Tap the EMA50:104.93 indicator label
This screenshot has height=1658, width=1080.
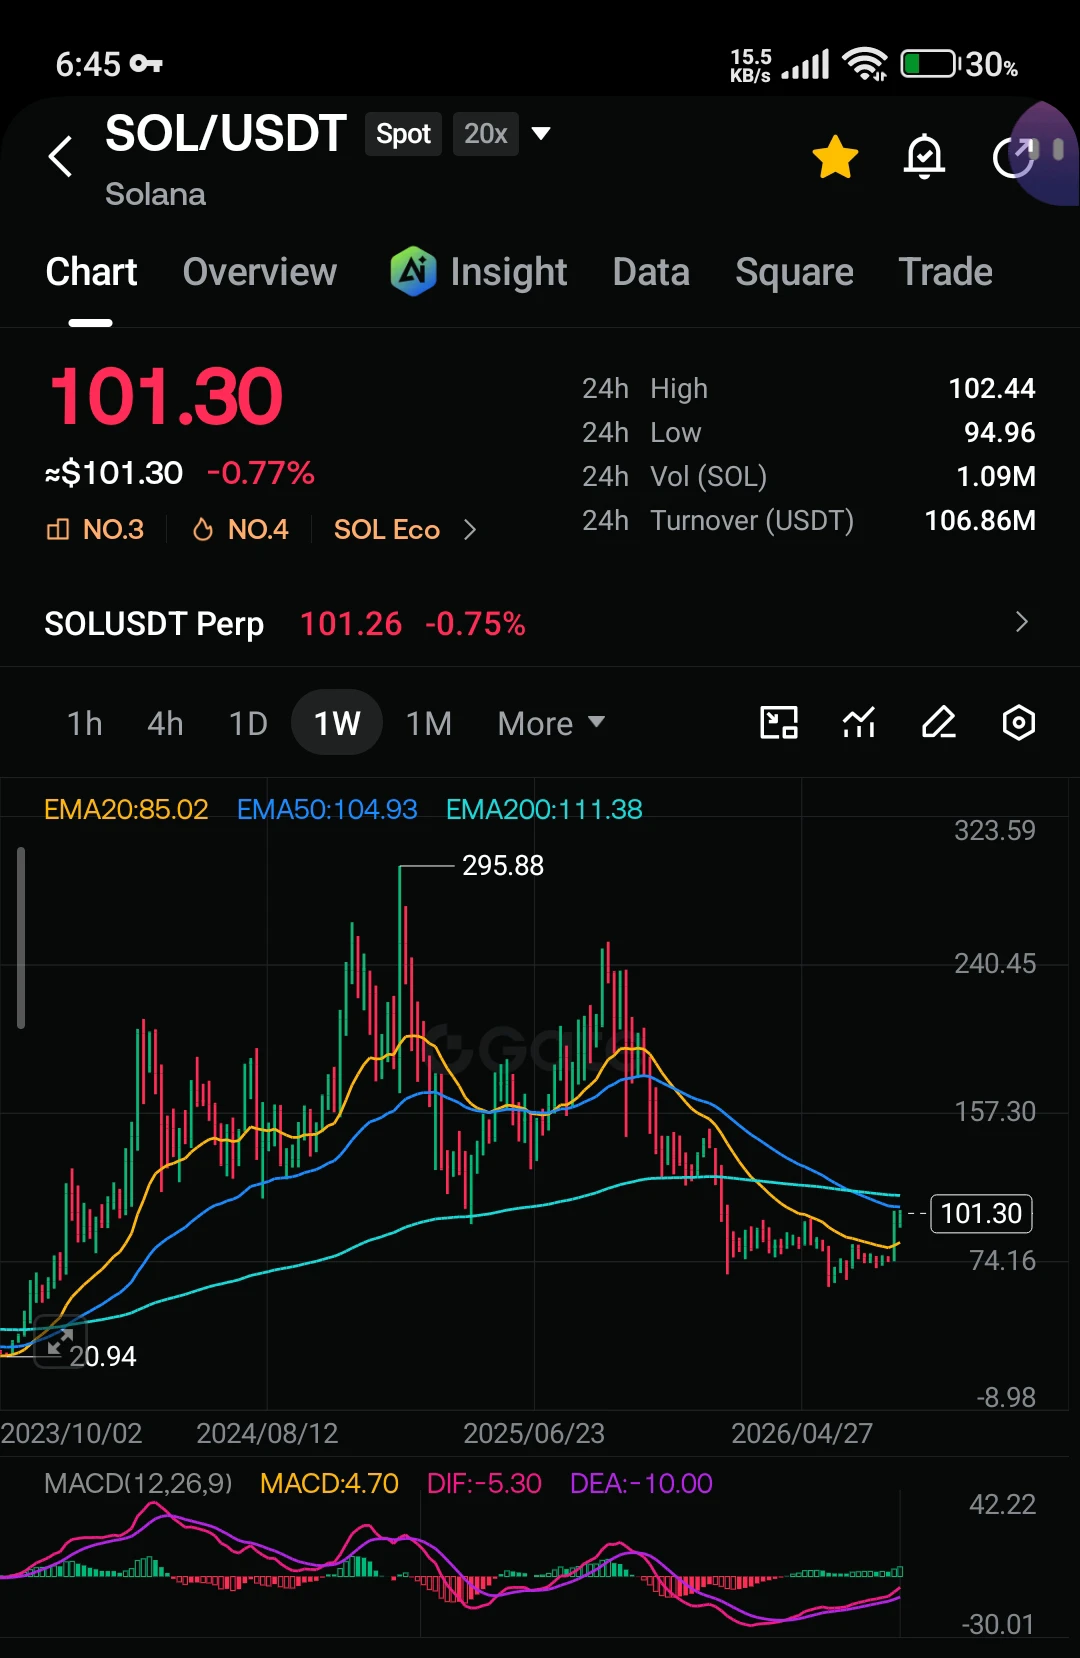pyautogui.click(x=327, y=809)
